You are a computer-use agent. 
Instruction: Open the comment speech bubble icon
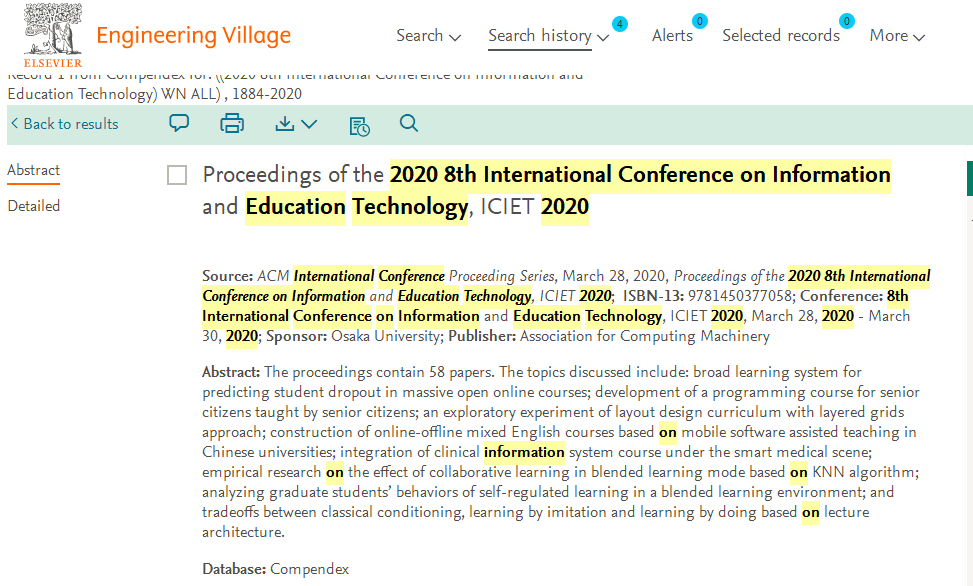coord(179,124)
